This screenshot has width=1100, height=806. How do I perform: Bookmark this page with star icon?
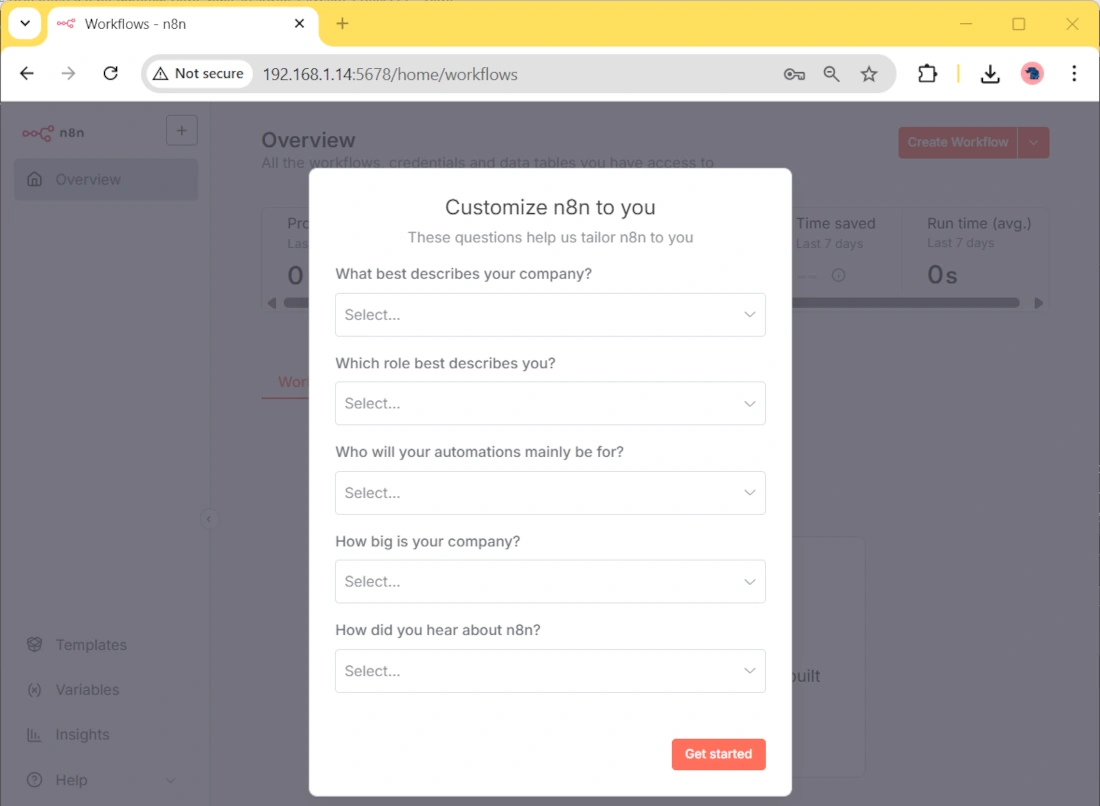tap(869, 73)
